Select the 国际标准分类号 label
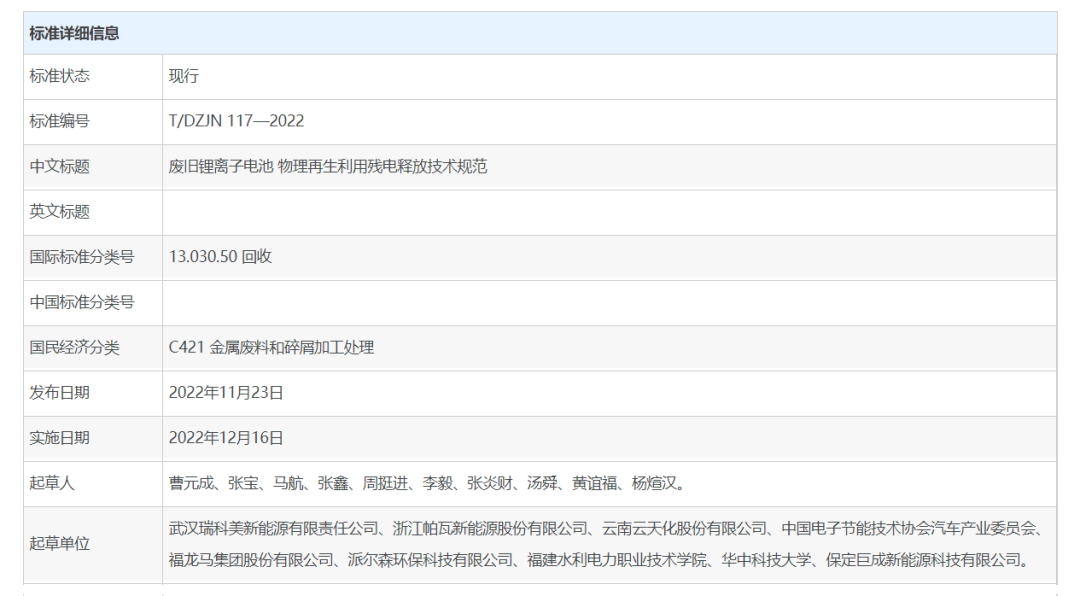Screen dimensions: 1080x596 pos(81,256)
